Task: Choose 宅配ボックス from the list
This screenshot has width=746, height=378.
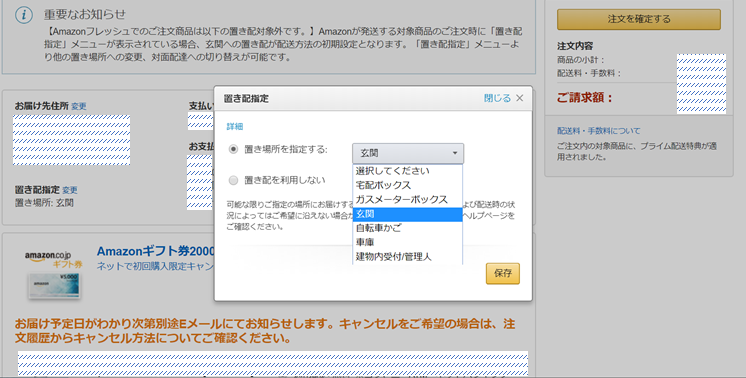Action: (x=408, y=185)
